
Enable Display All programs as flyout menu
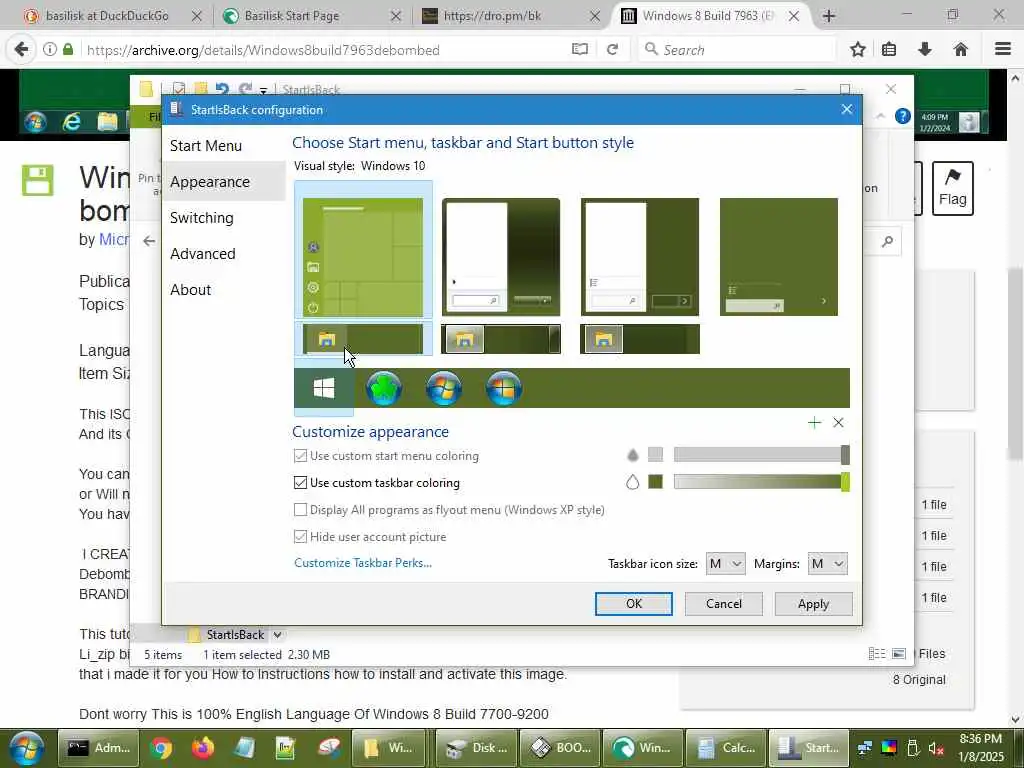pos(300,509)
